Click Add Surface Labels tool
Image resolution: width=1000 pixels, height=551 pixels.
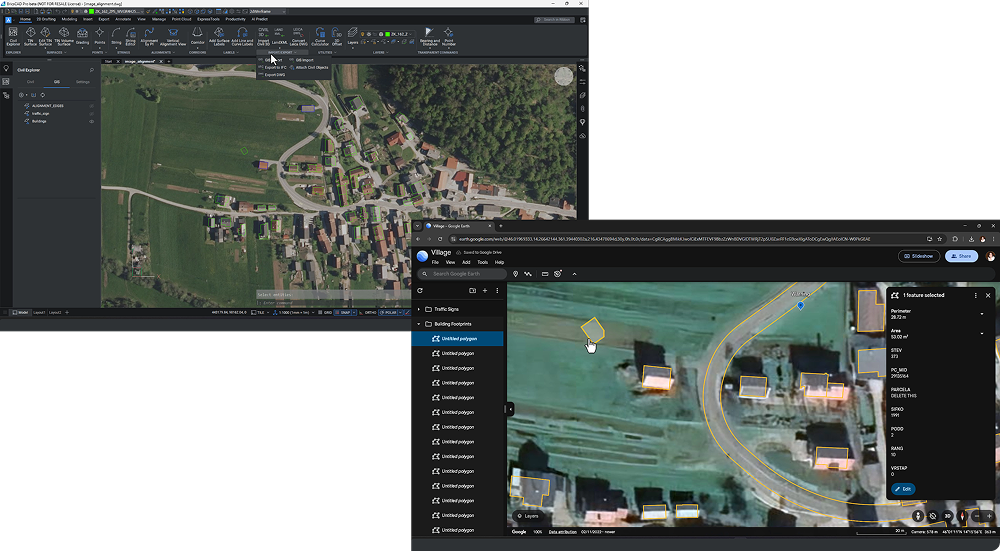click(219, 36)
